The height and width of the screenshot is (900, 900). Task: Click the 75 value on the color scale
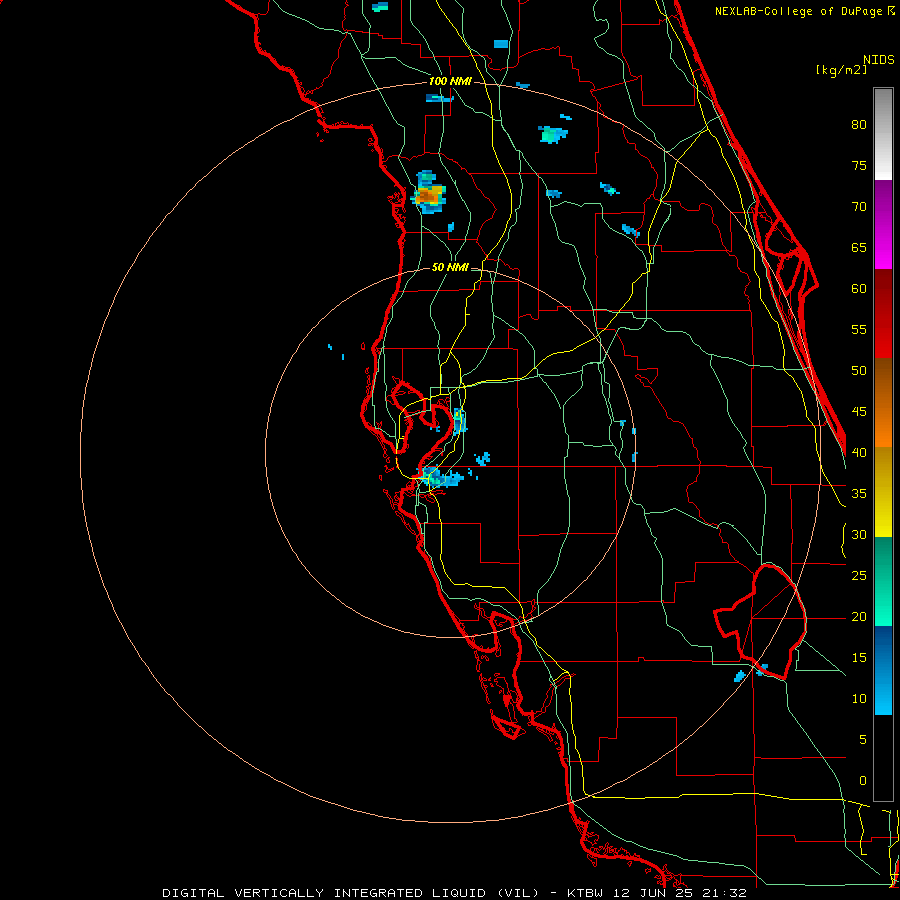[x=859, y=165]
